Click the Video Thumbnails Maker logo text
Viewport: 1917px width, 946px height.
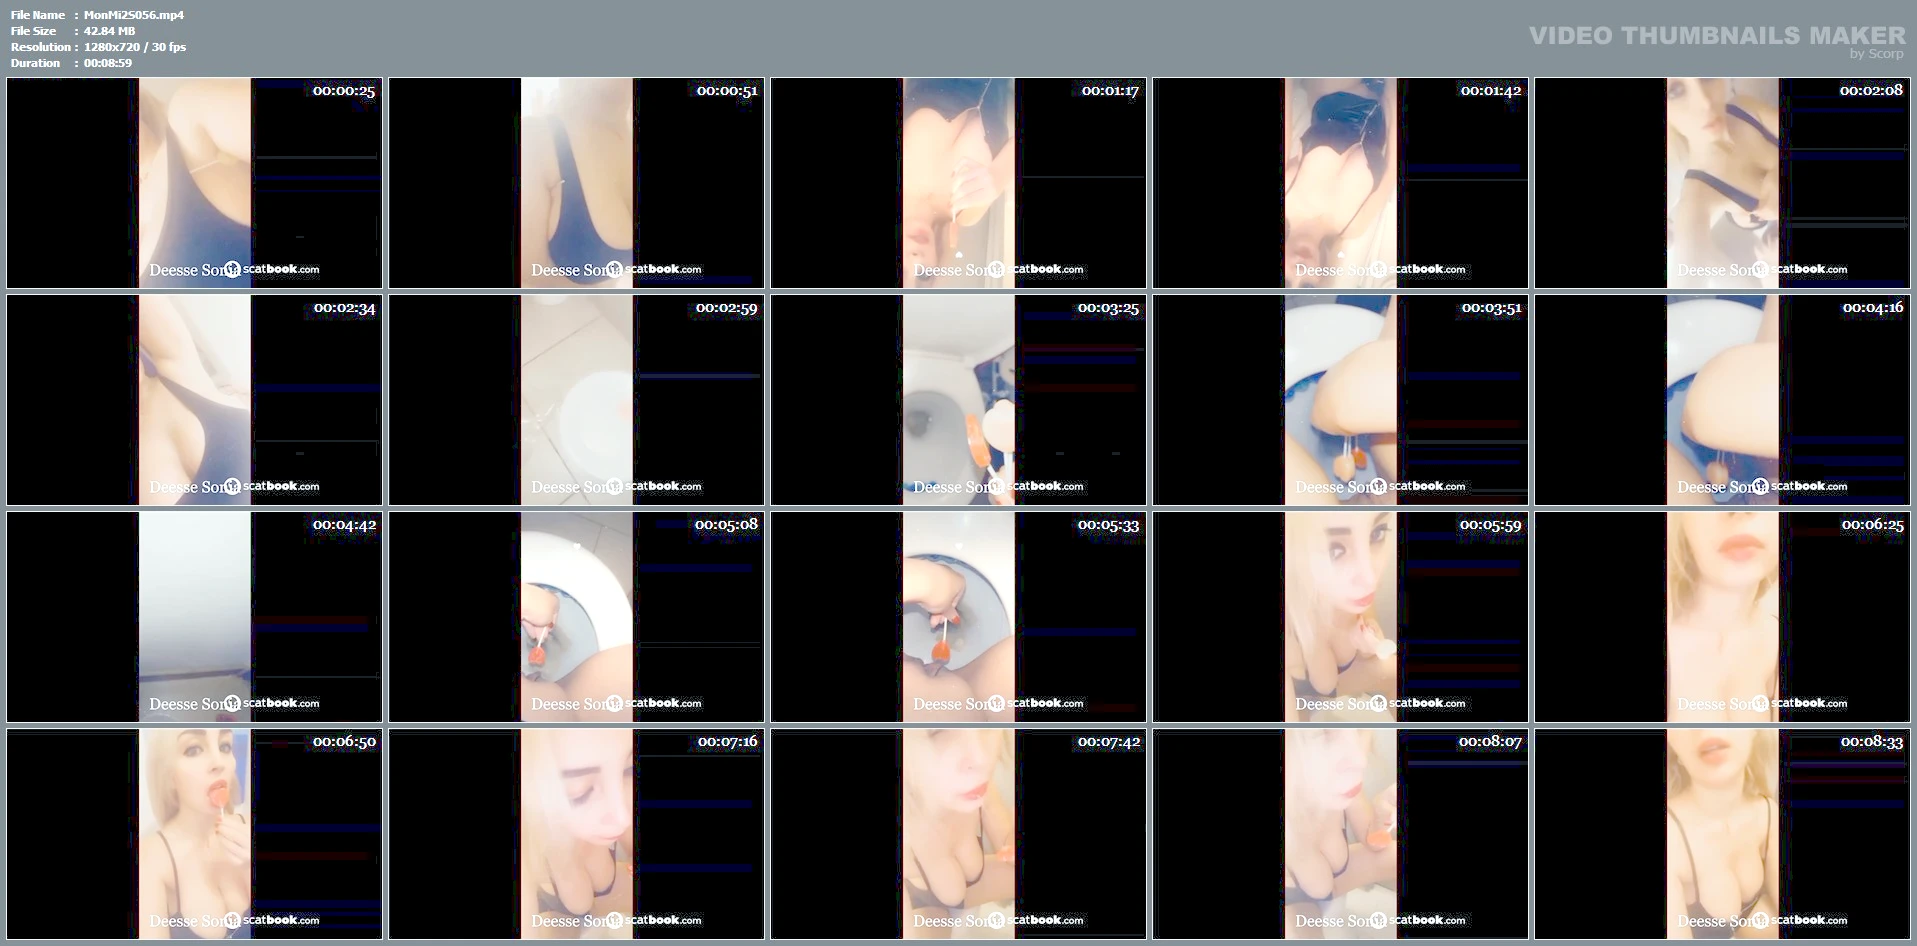pyautogui.click(x=1716, y=37)
